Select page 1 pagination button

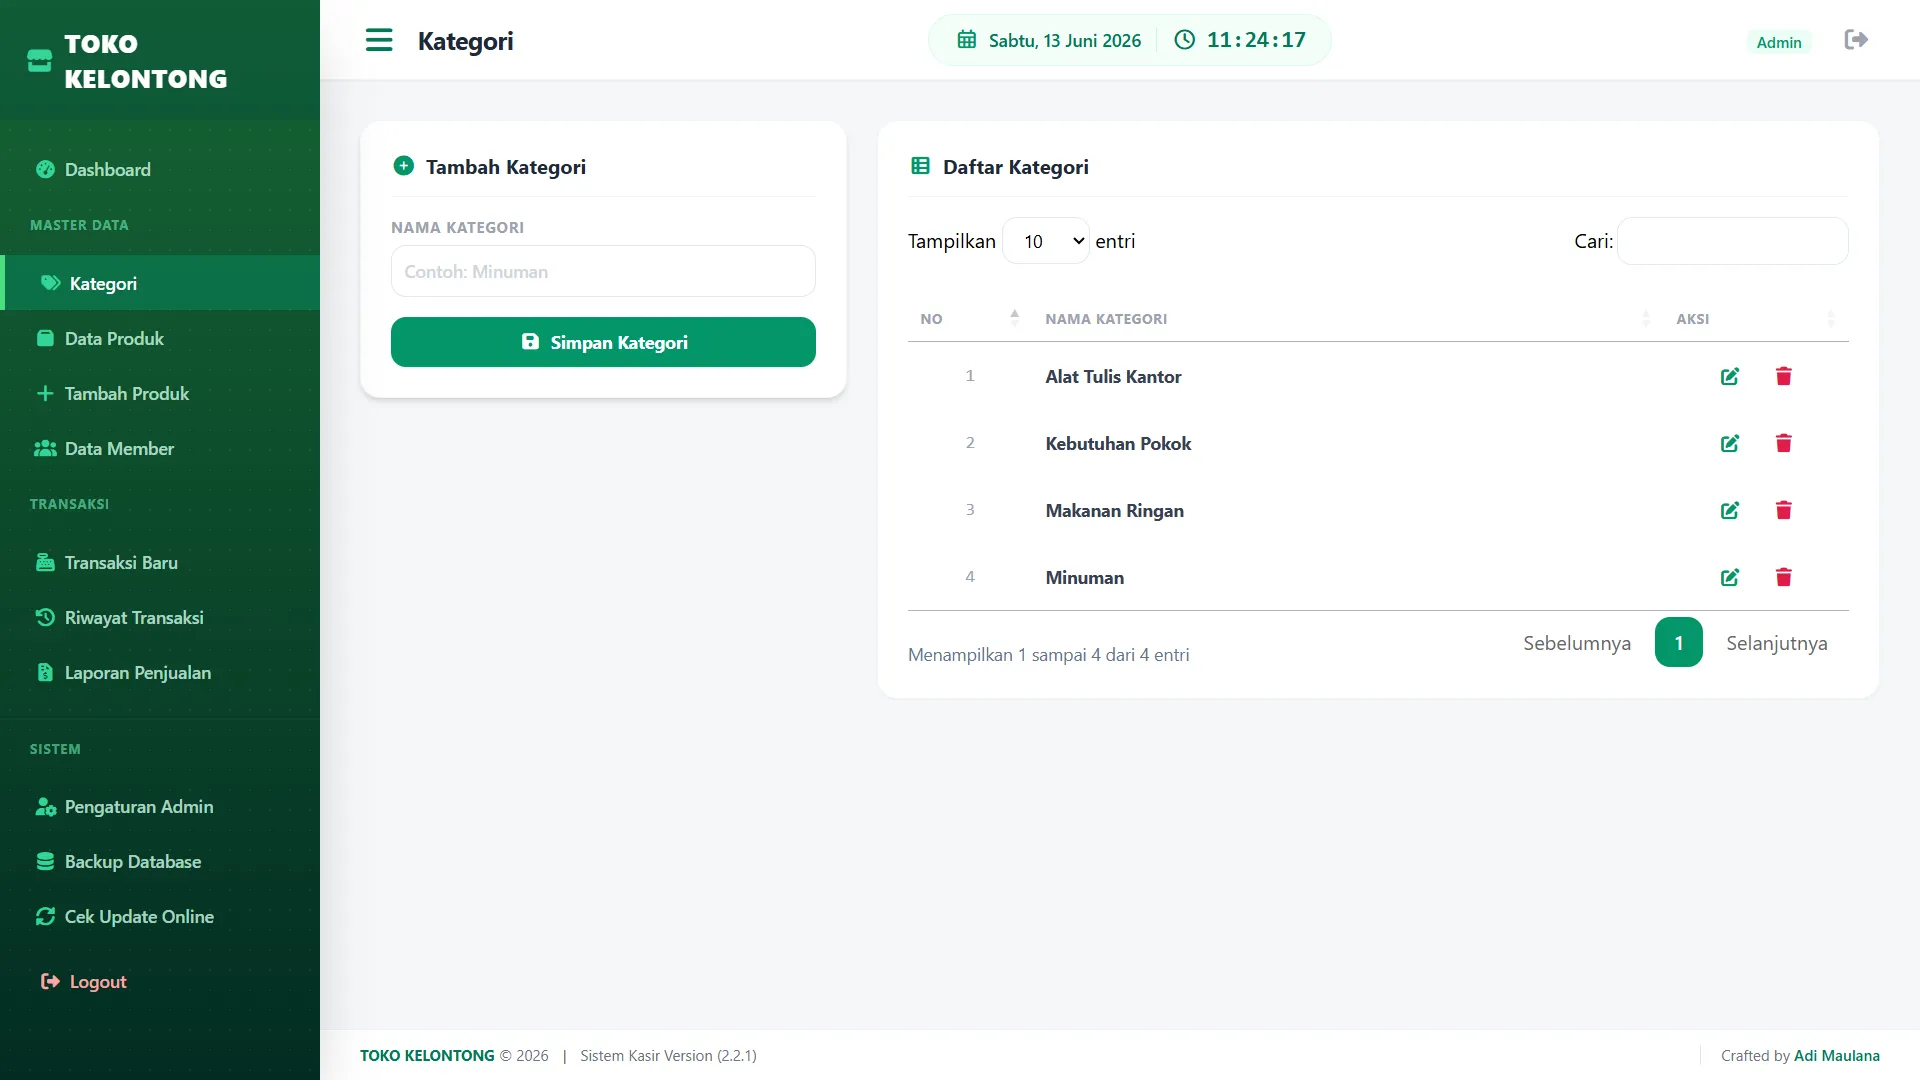pyautogui.click(x=1678, y=642)
